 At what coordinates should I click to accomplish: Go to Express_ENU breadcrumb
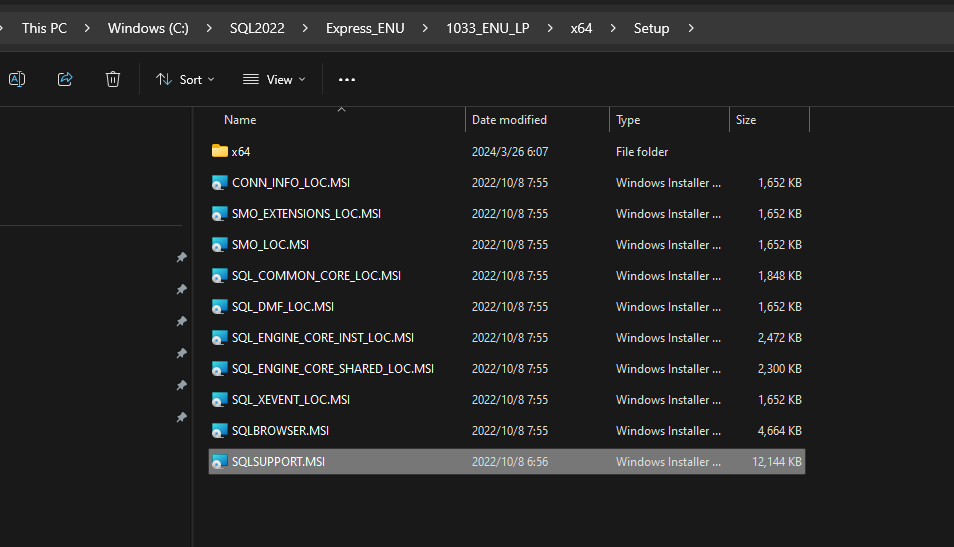click(x=365, y=28)
